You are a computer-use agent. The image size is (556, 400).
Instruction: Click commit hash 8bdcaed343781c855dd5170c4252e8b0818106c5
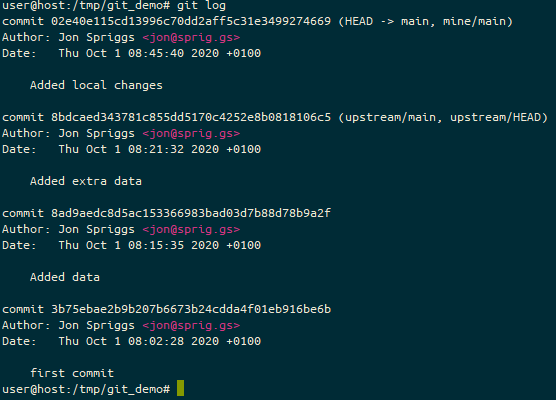(191, 117)
